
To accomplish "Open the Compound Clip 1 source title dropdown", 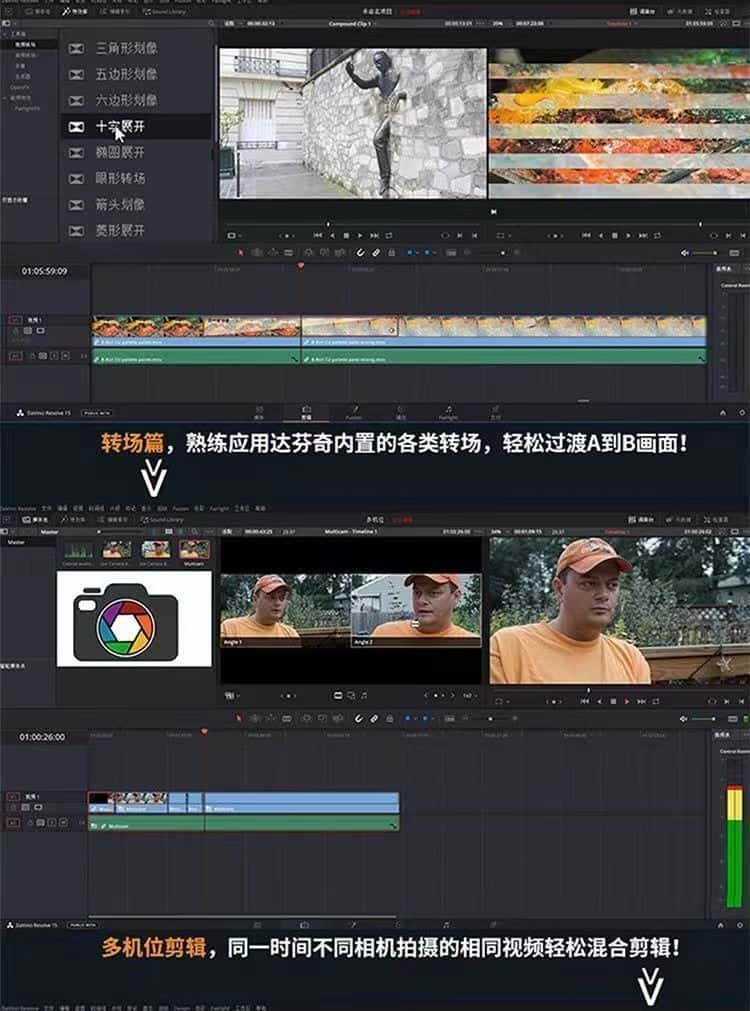I will click(x=353, y=24).
